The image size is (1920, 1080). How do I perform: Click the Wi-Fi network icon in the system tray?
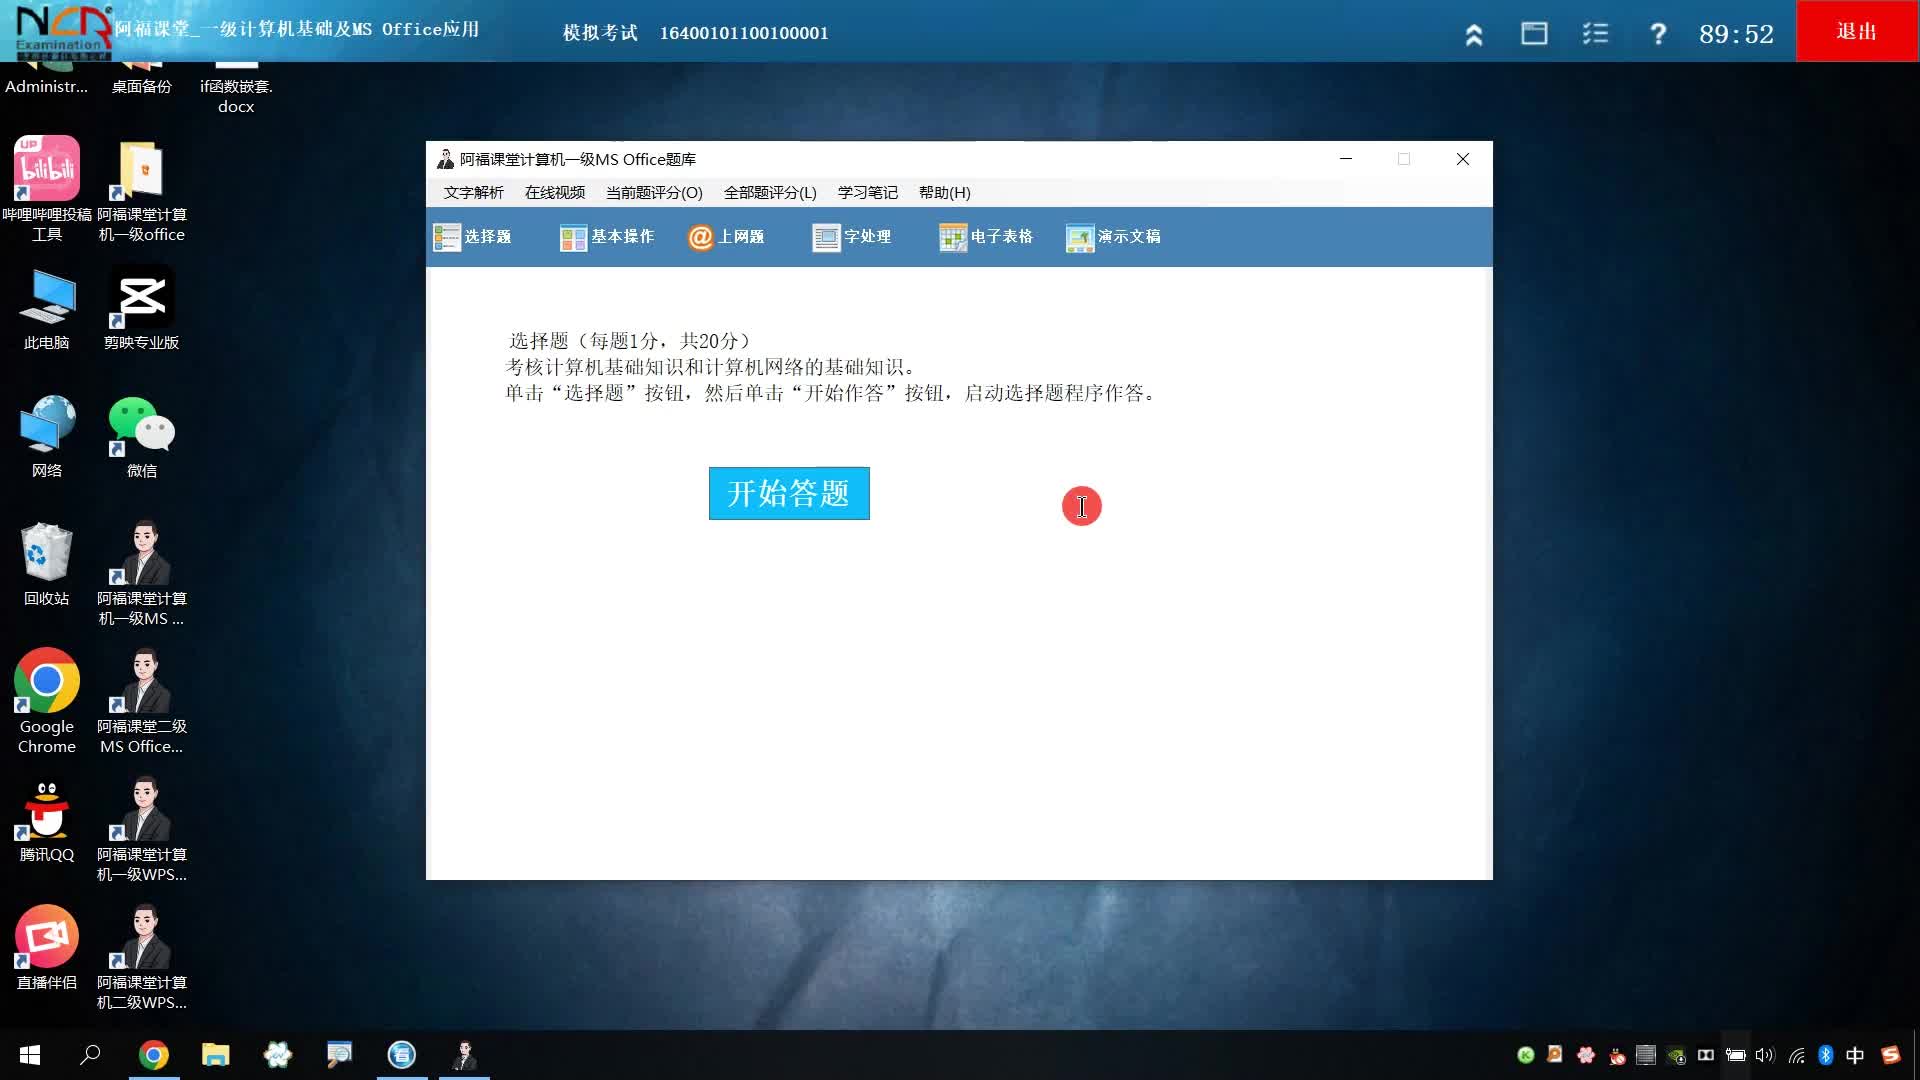[x=1797, y=1055]
